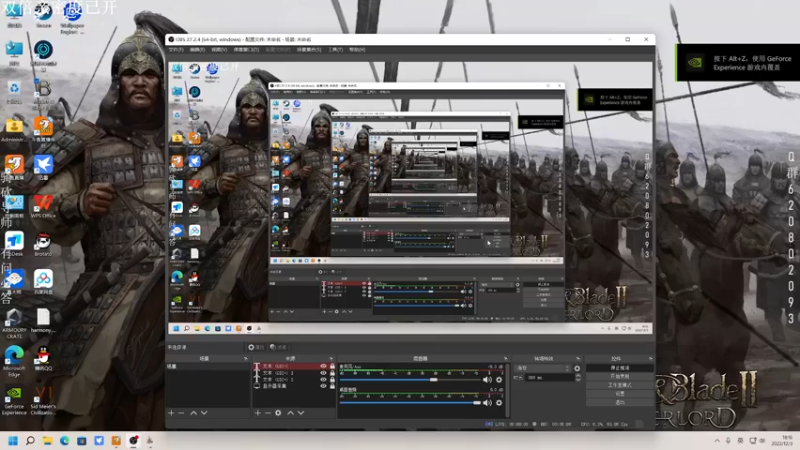
Task: Open Tencent QQ desktop shortcut
Action: point(43,358)
